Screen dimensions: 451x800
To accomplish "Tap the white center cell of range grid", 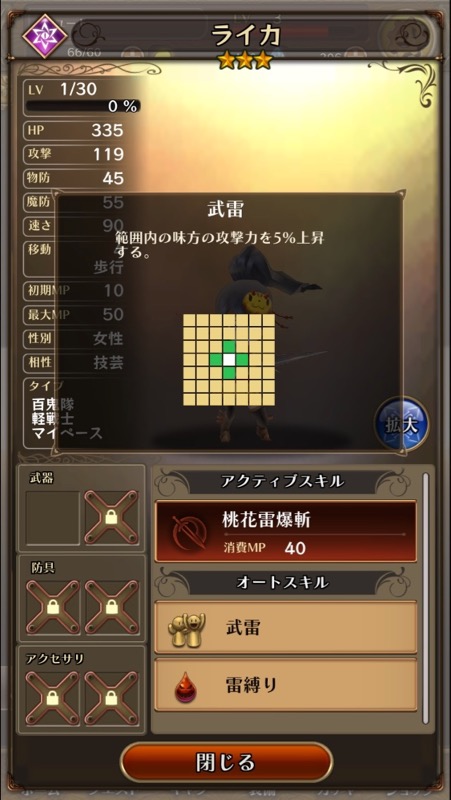I will 229,359.
